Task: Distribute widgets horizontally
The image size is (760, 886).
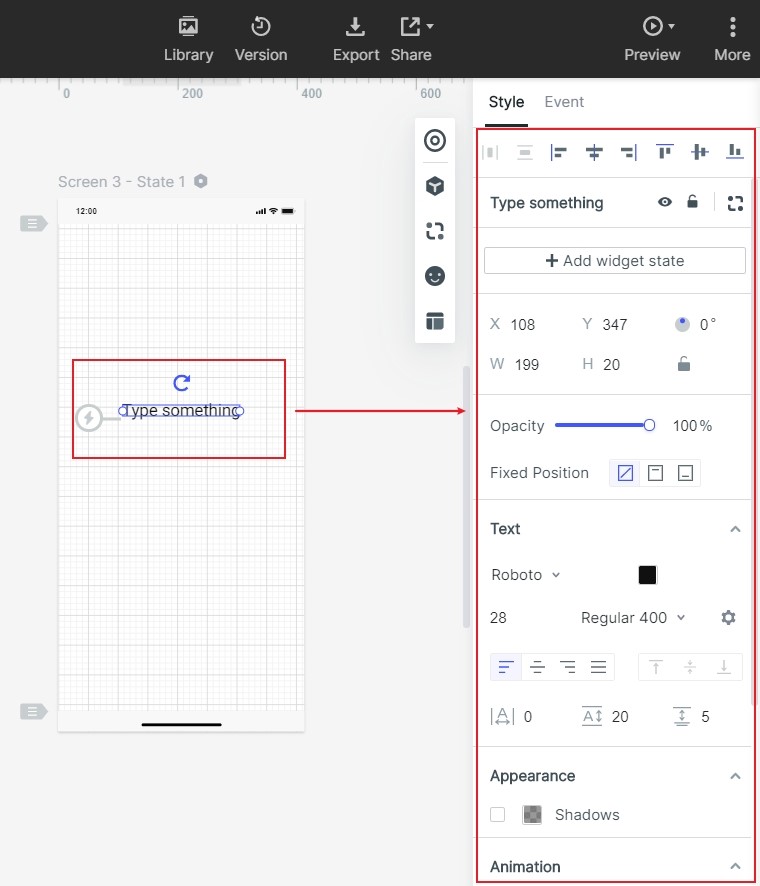Action: tap(490, 152)
